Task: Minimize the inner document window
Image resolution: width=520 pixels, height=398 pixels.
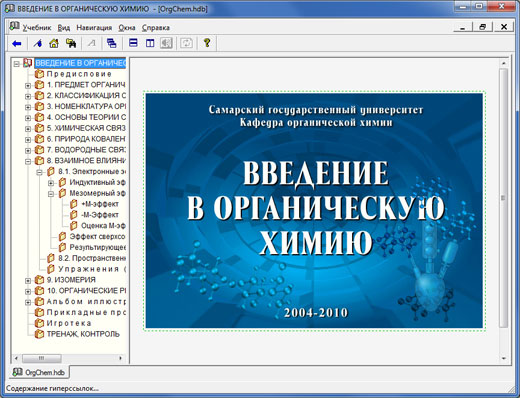Action: click(x=463, y=27)
